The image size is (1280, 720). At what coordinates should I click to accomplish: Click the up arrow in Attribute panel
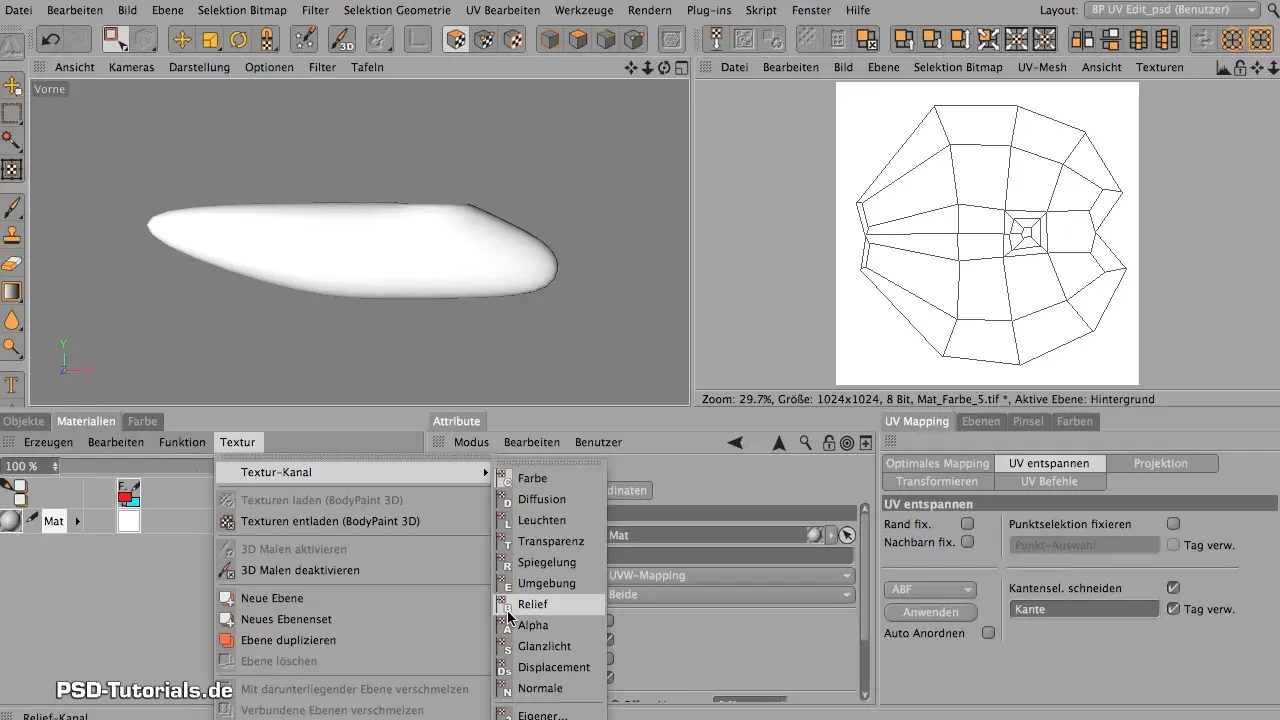[778, 443]
